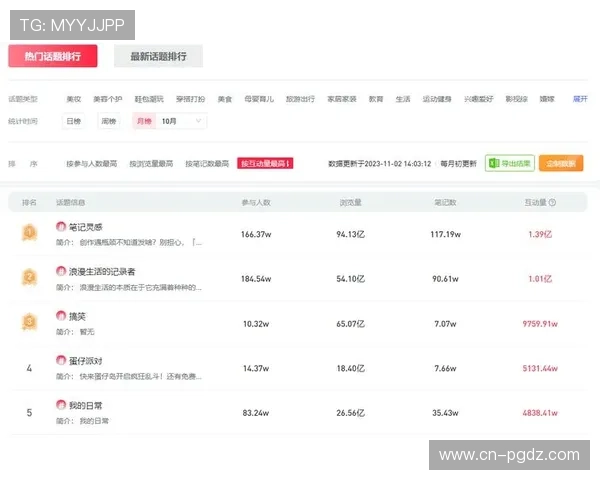
Task: Sort by 按笔记数最高
Action: coord(207,164)
